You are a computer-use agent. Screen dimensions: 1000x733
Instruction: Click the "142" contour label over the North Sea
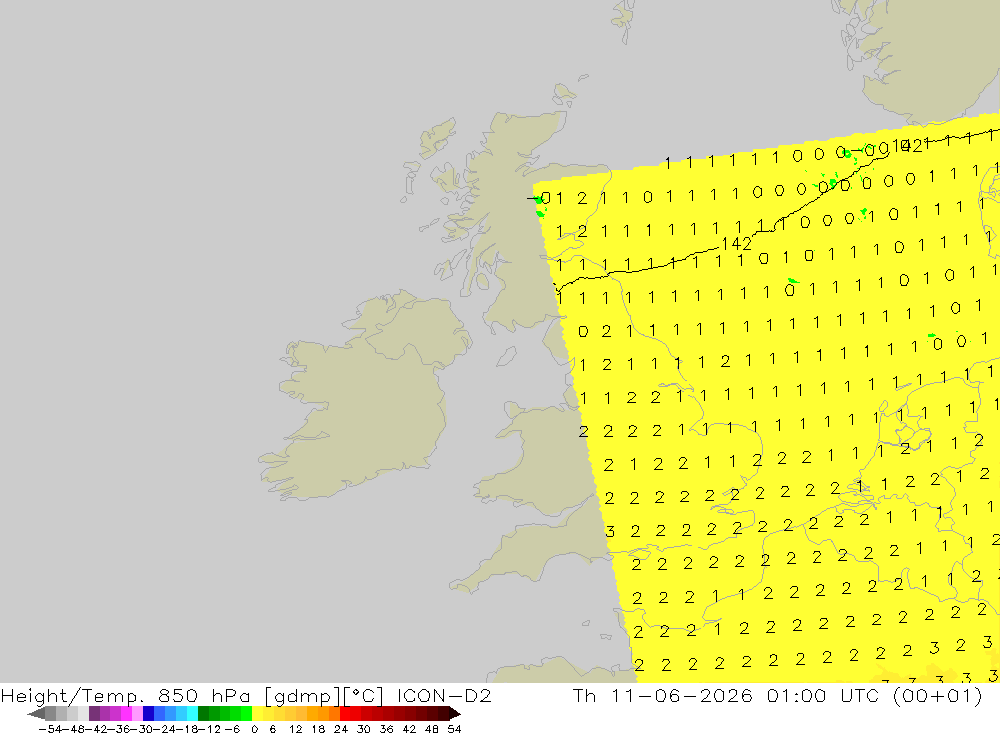737,244
